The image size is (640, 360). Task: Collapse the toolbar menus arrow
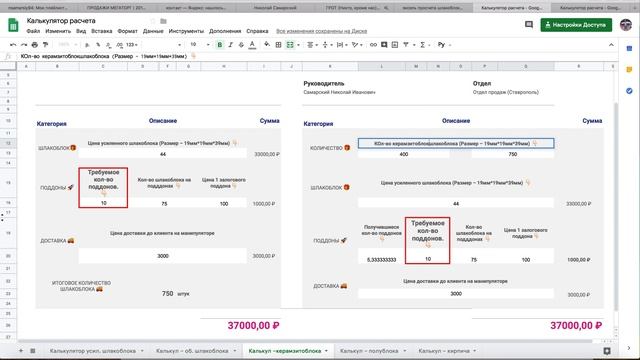tap(611, 44)
